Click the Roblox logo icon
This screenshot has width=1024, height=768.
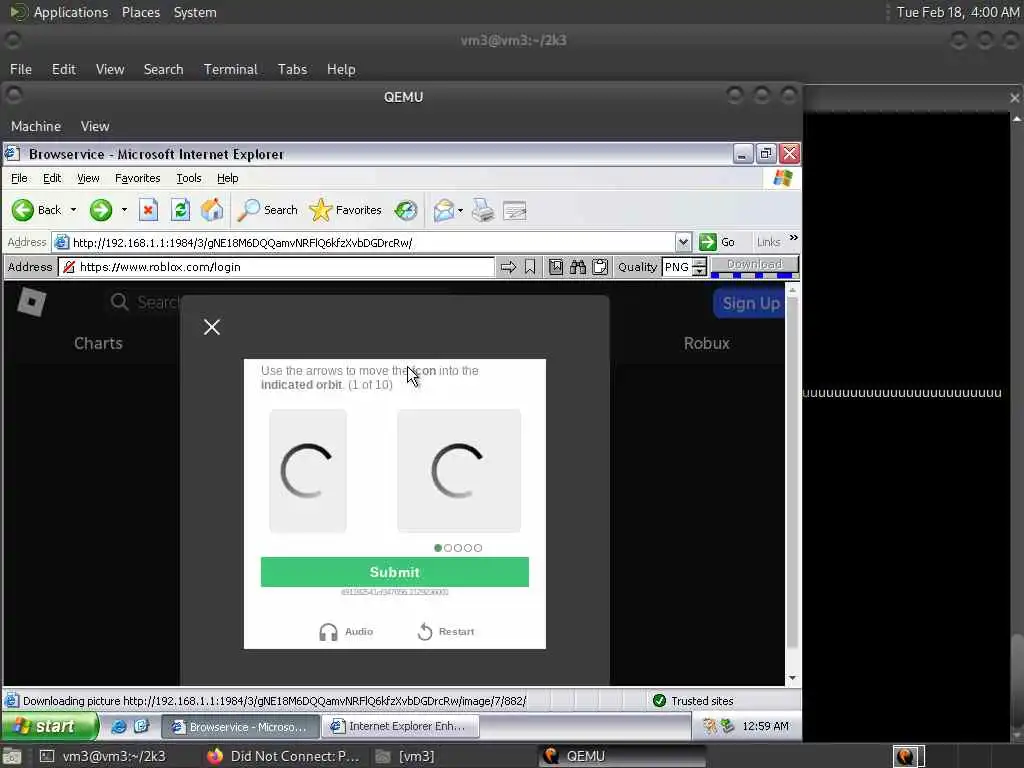coord(31,302)
